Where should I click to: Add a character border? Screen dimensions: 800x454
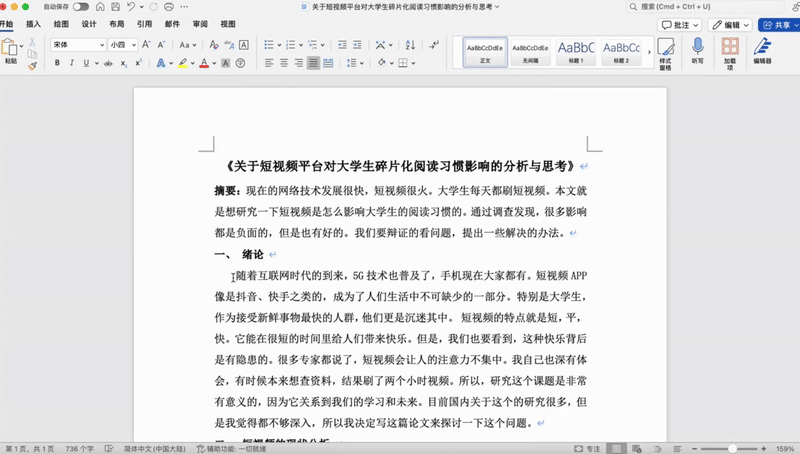point(244,45)
